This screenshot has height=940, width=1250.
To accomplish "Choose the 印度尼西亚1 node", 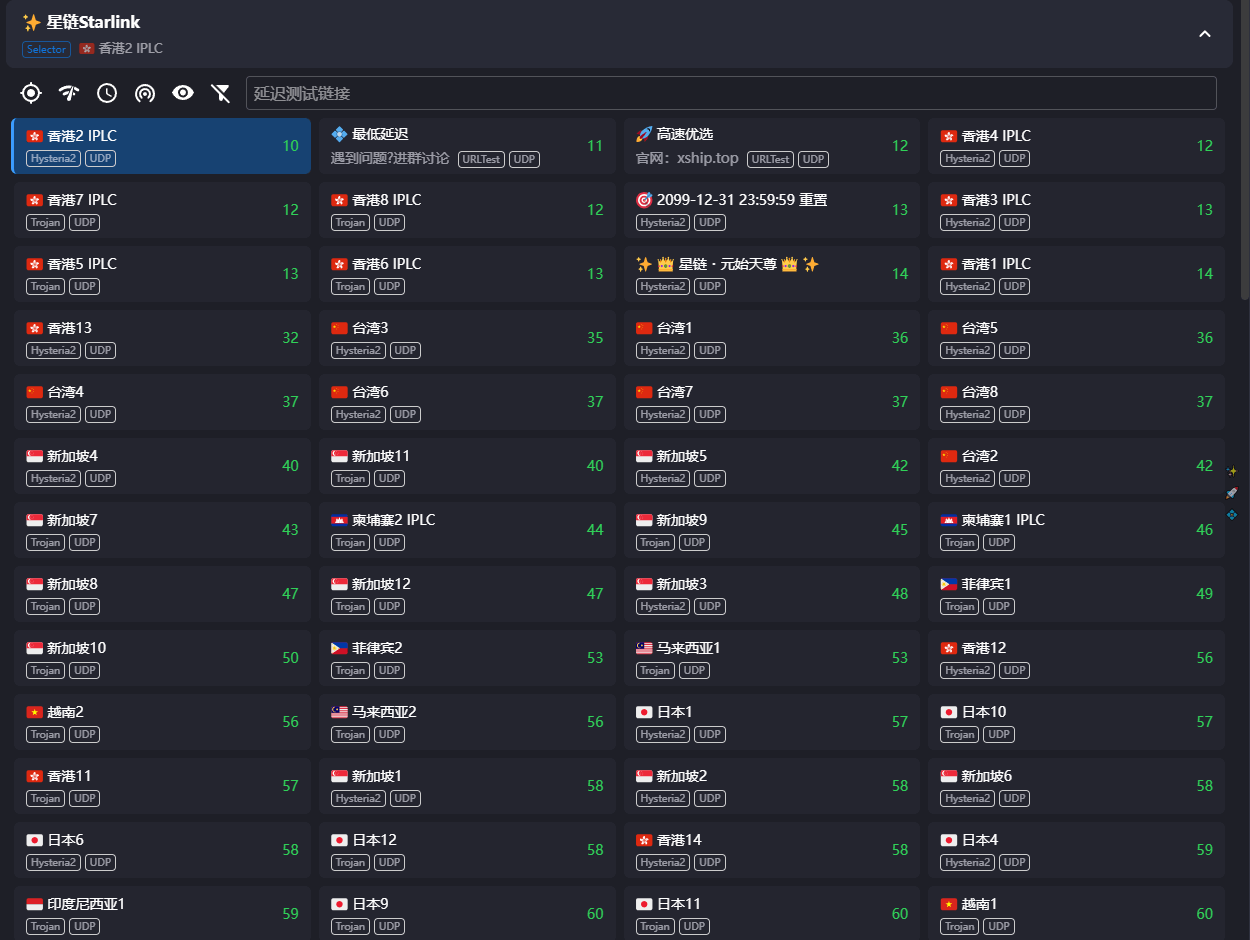I will [x=163, y=912].
